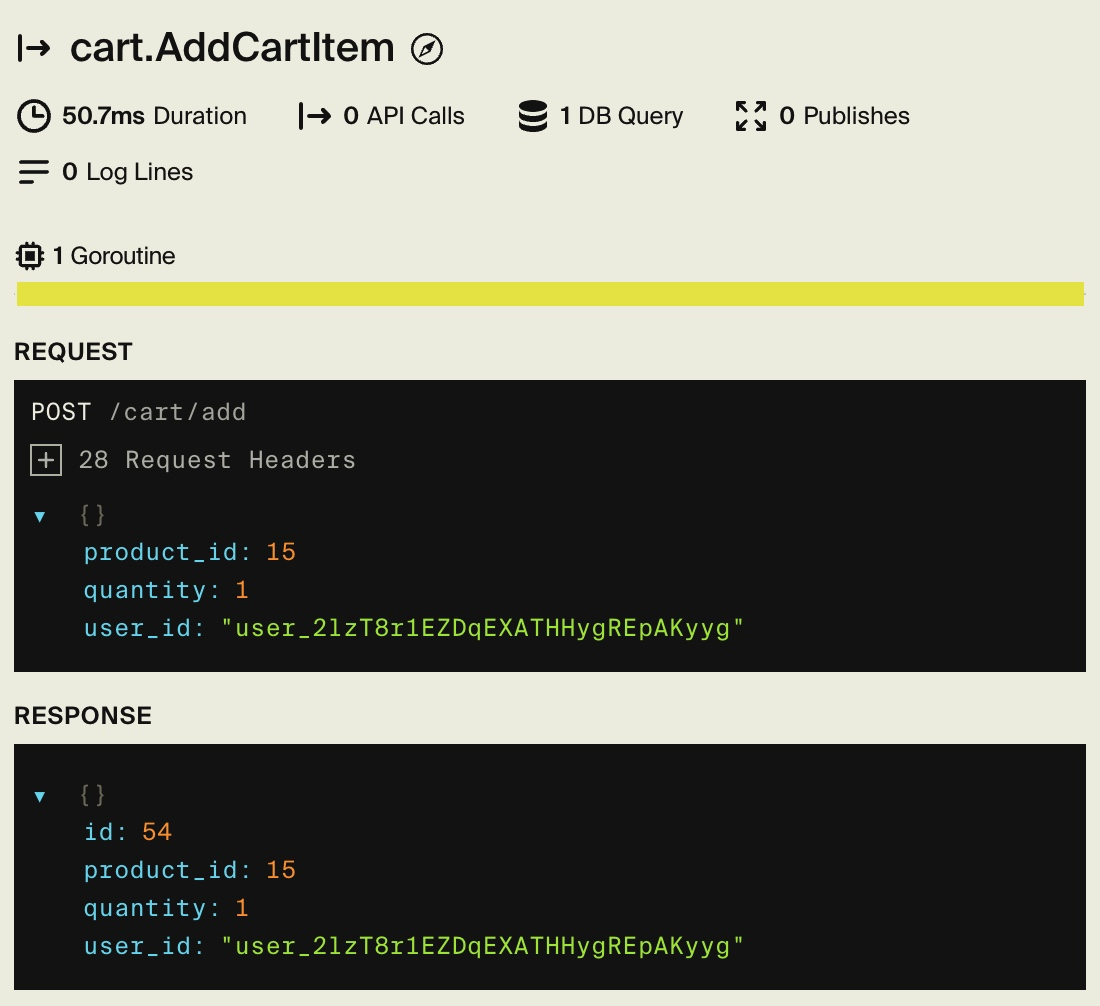Viewport: 1100px width, 1006px height.
Task: Click quantity: 1 in the request
Action: tap(166, 590)
